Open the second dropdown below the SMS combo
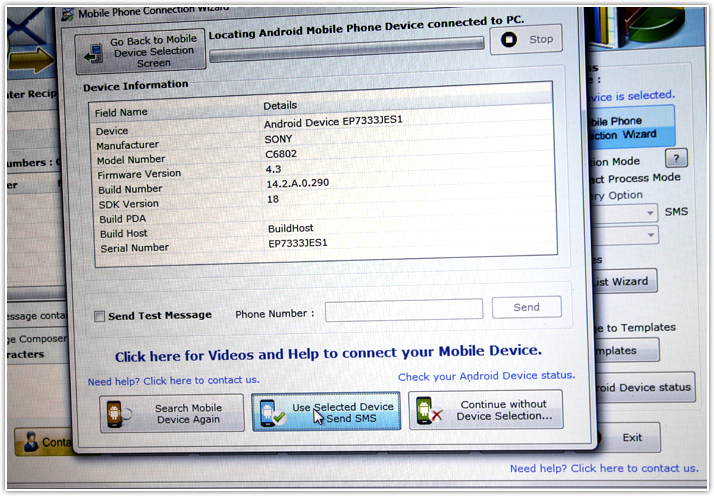The width and height of the screenshot is (714, 496). pyautogui.click(x=651, y=235)
